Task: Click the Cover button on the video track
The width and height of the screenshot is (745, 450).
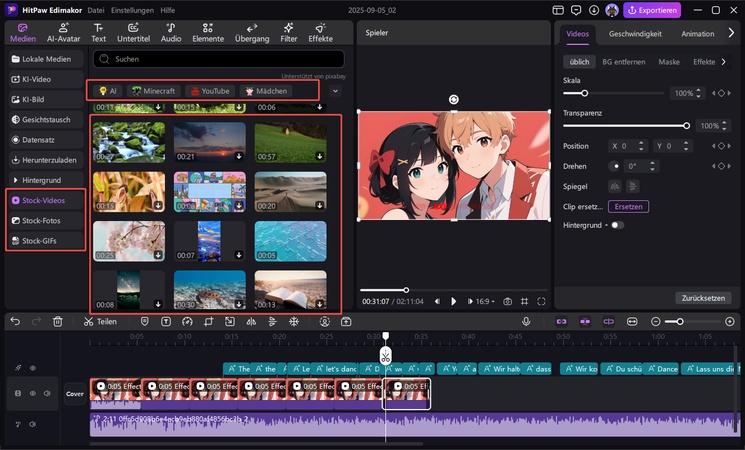Action: [x=75, y=393]
